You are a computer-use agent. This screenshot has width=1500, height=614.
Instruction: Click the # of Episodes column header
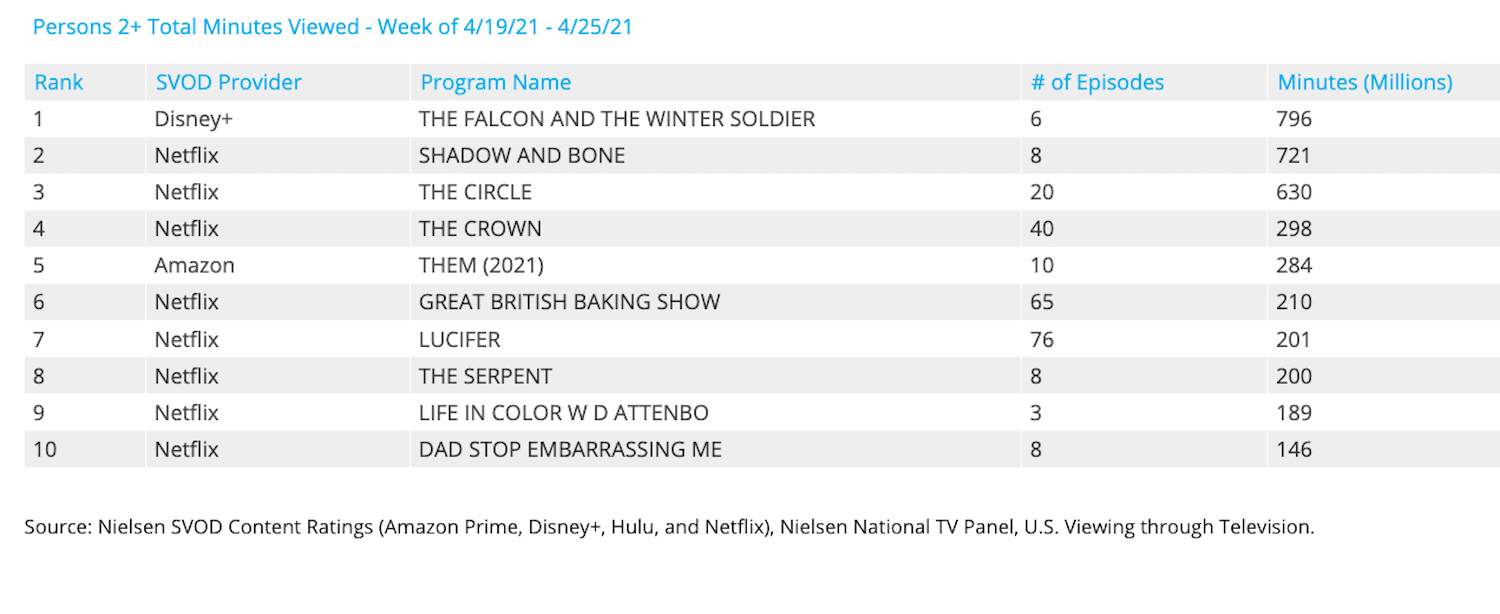coord(1097,82)
